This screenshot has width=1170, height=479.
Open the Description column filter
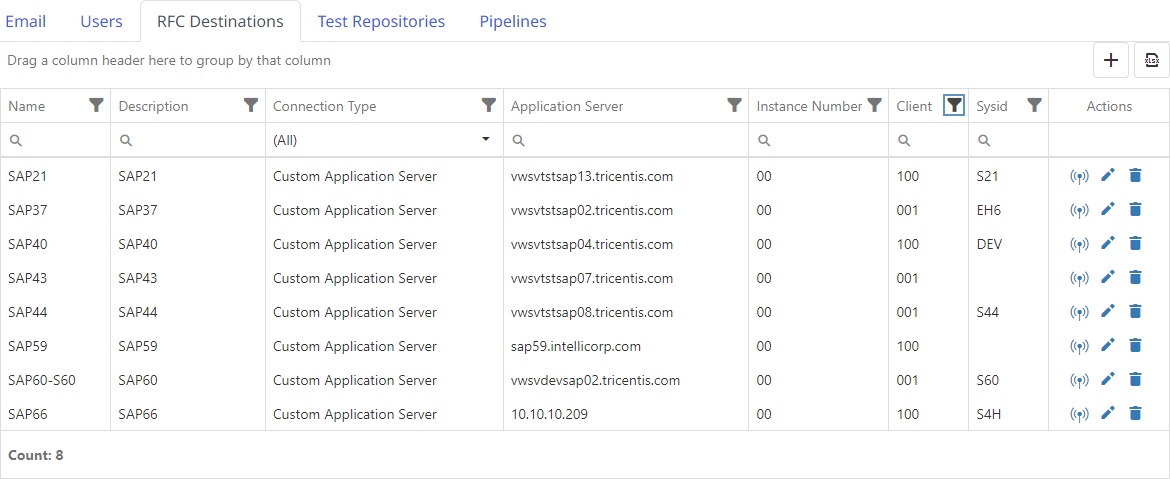[251, 105]
